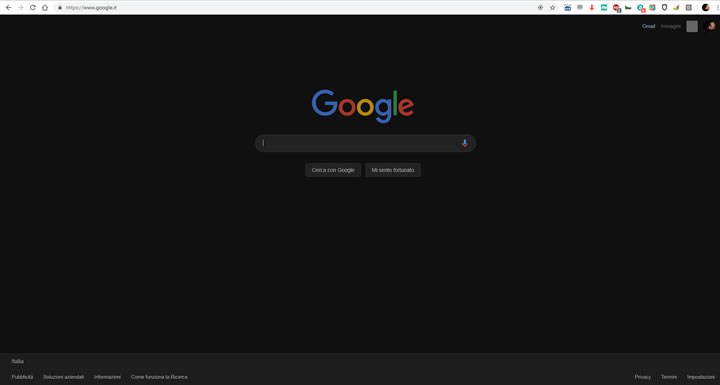Click the browser forward arrow
The image size is (720, 385).
pyautogui.click(x=21, y=7)
